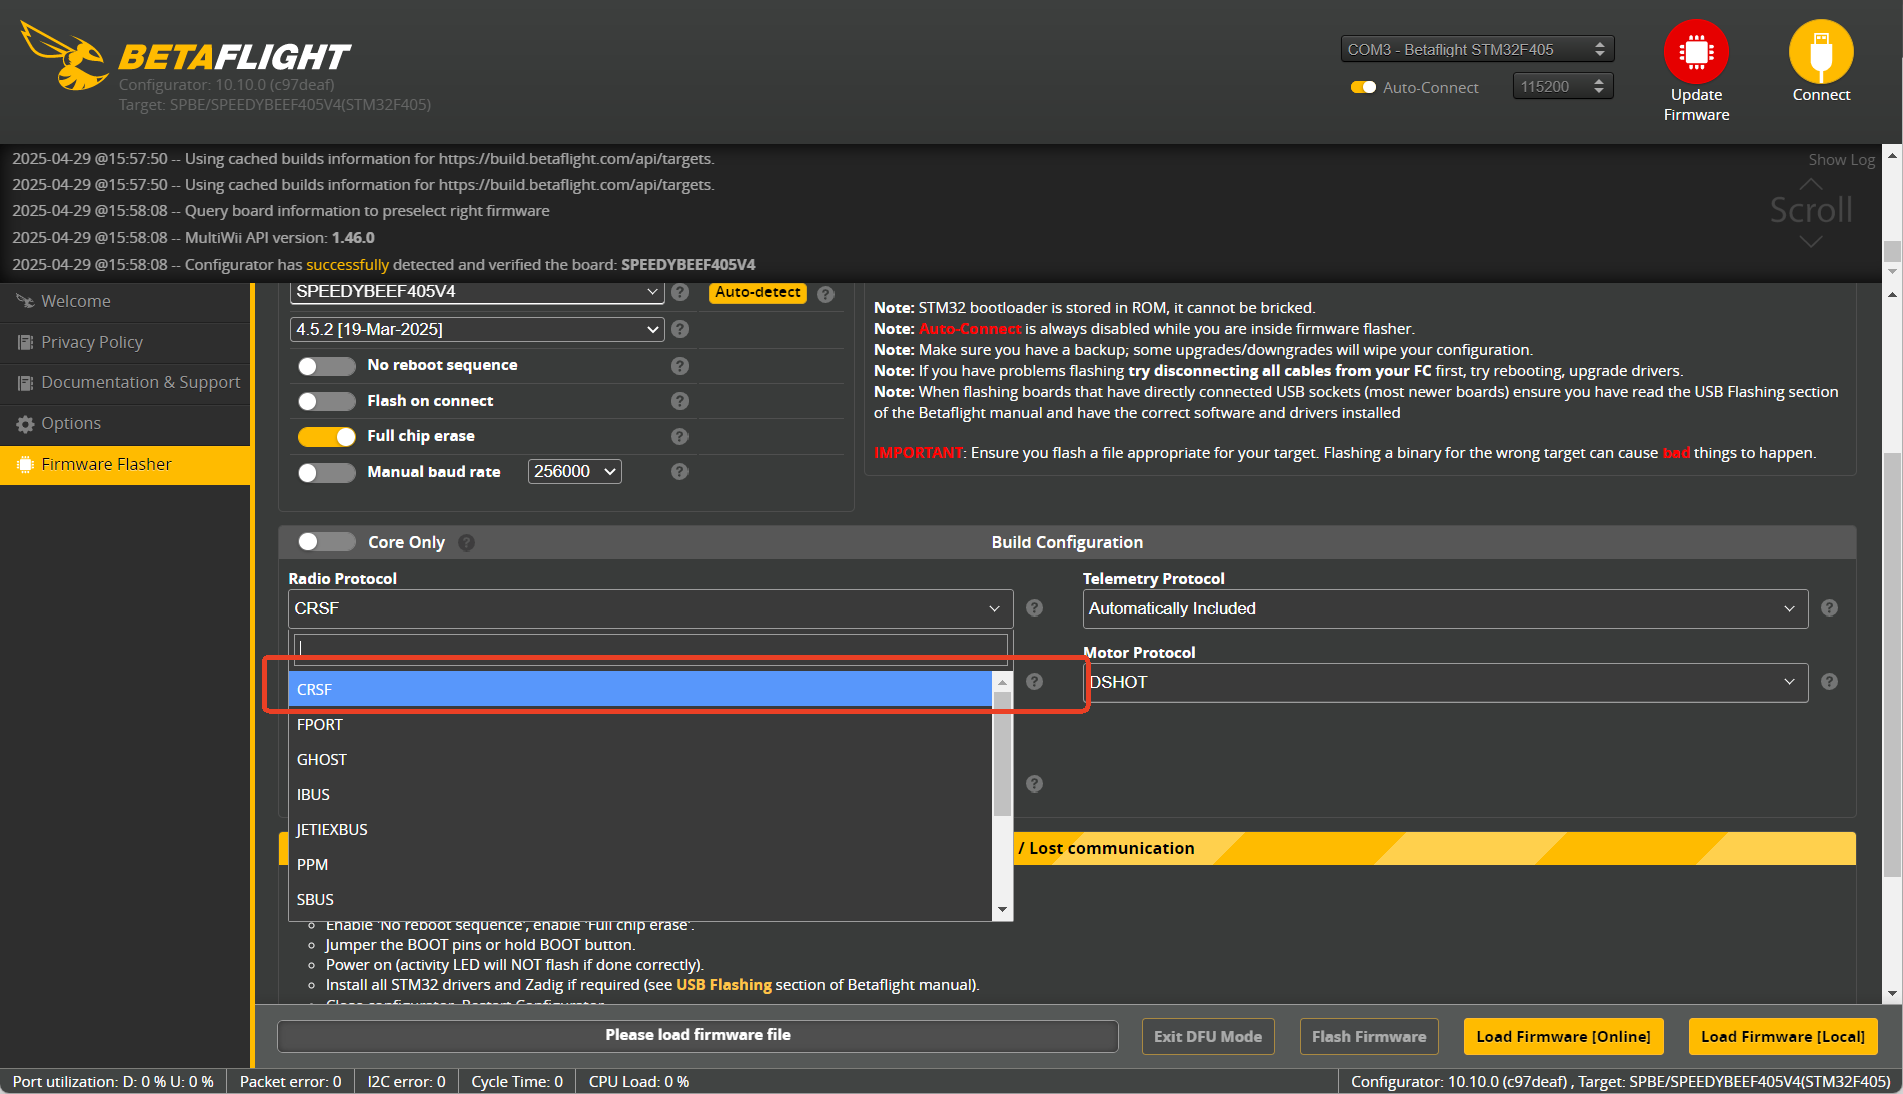Enable No reboot sequence switch
This screenshot has width=1903, height=1094.
coord(326,366)
